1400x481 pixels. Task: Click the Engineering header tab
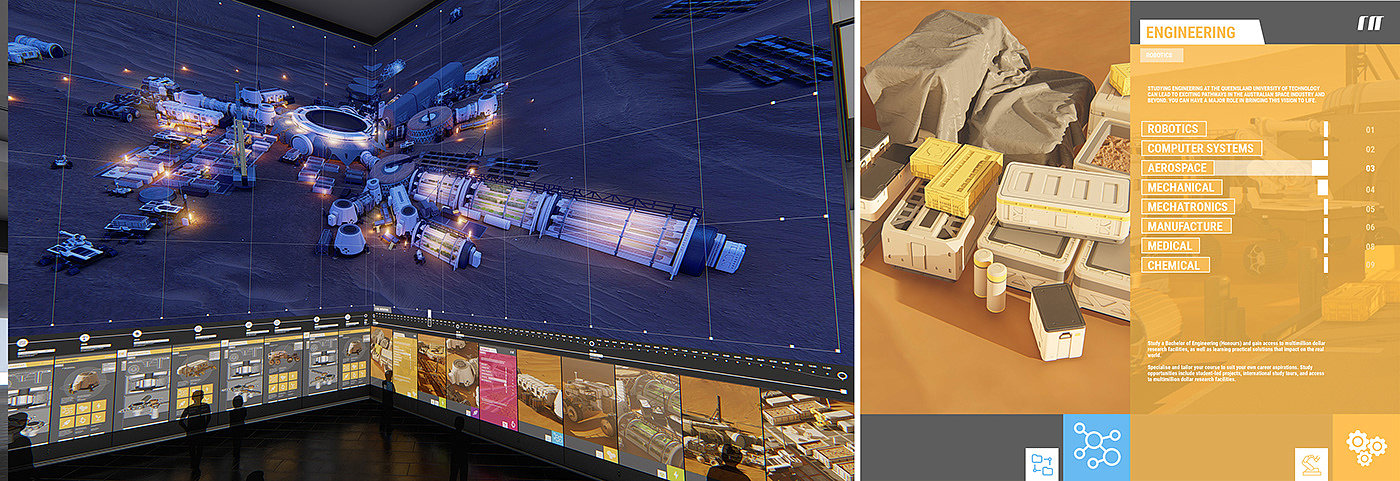pos(1196,32)
